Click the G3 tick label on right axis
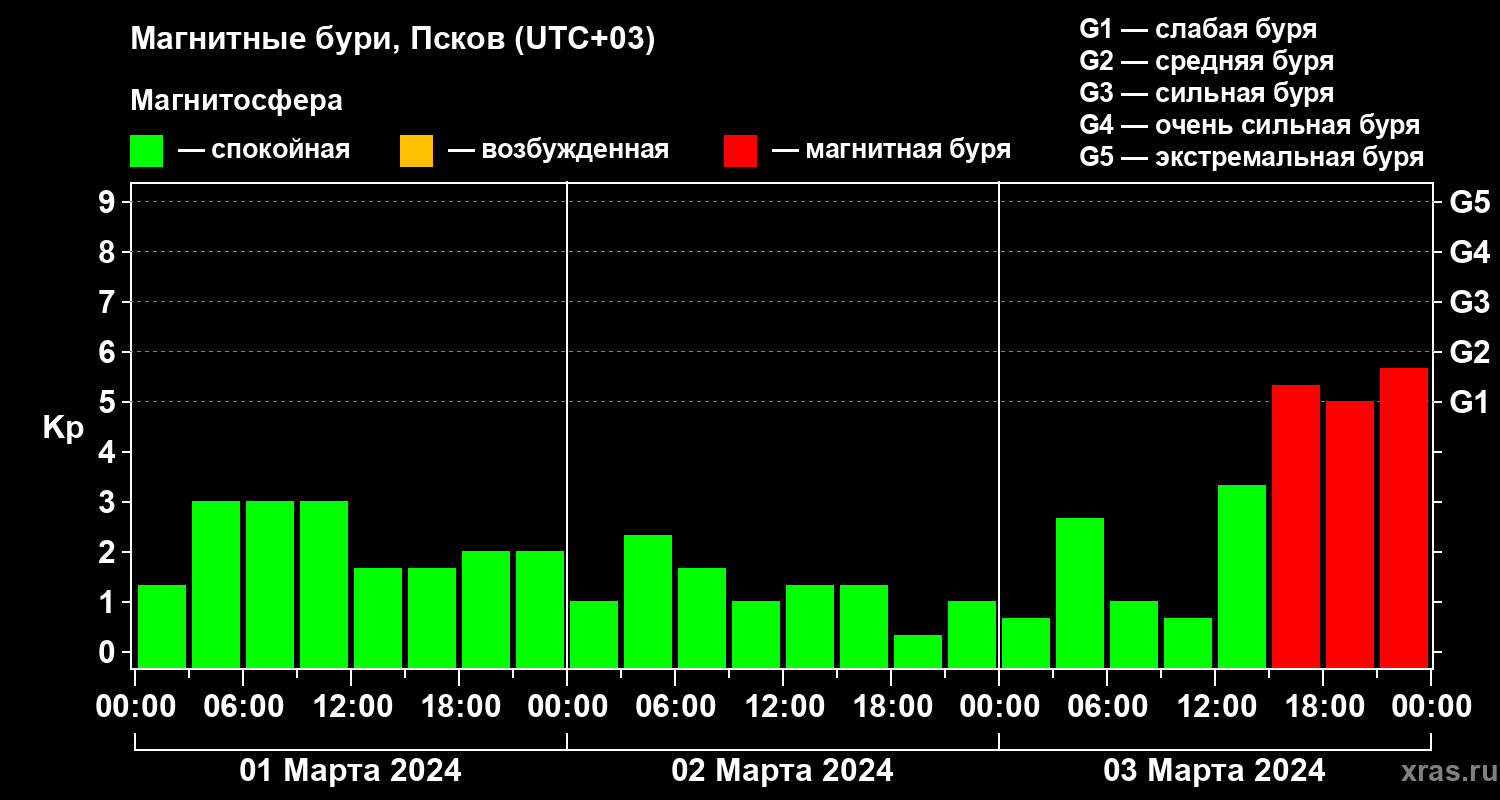1500x800 pixels. (1469, 302)
